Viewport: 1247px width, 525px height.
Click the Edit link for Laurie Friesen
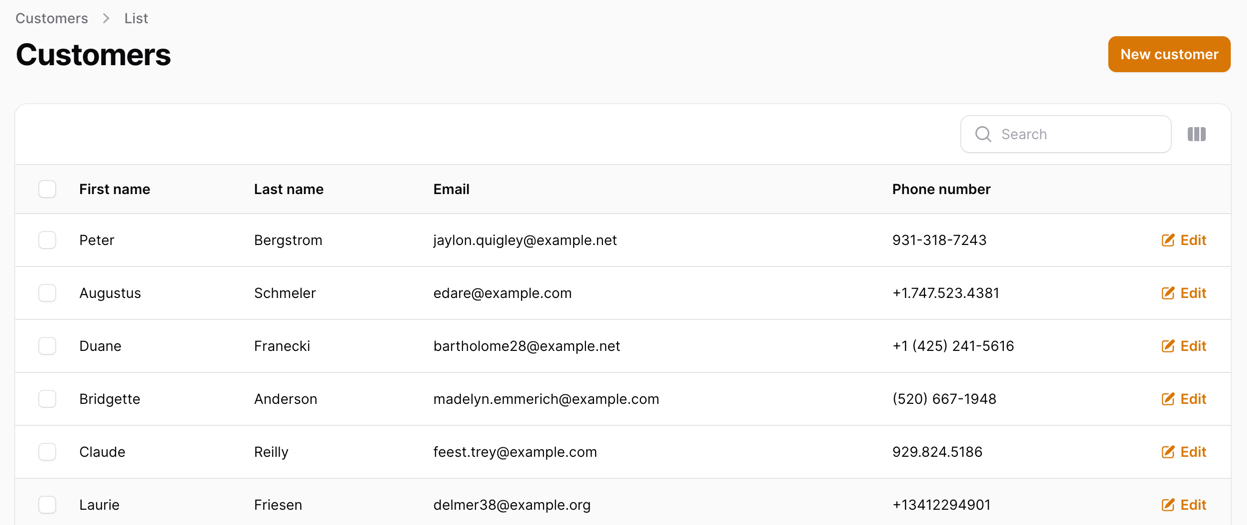pyautogui.click(x=1184, y=505)
